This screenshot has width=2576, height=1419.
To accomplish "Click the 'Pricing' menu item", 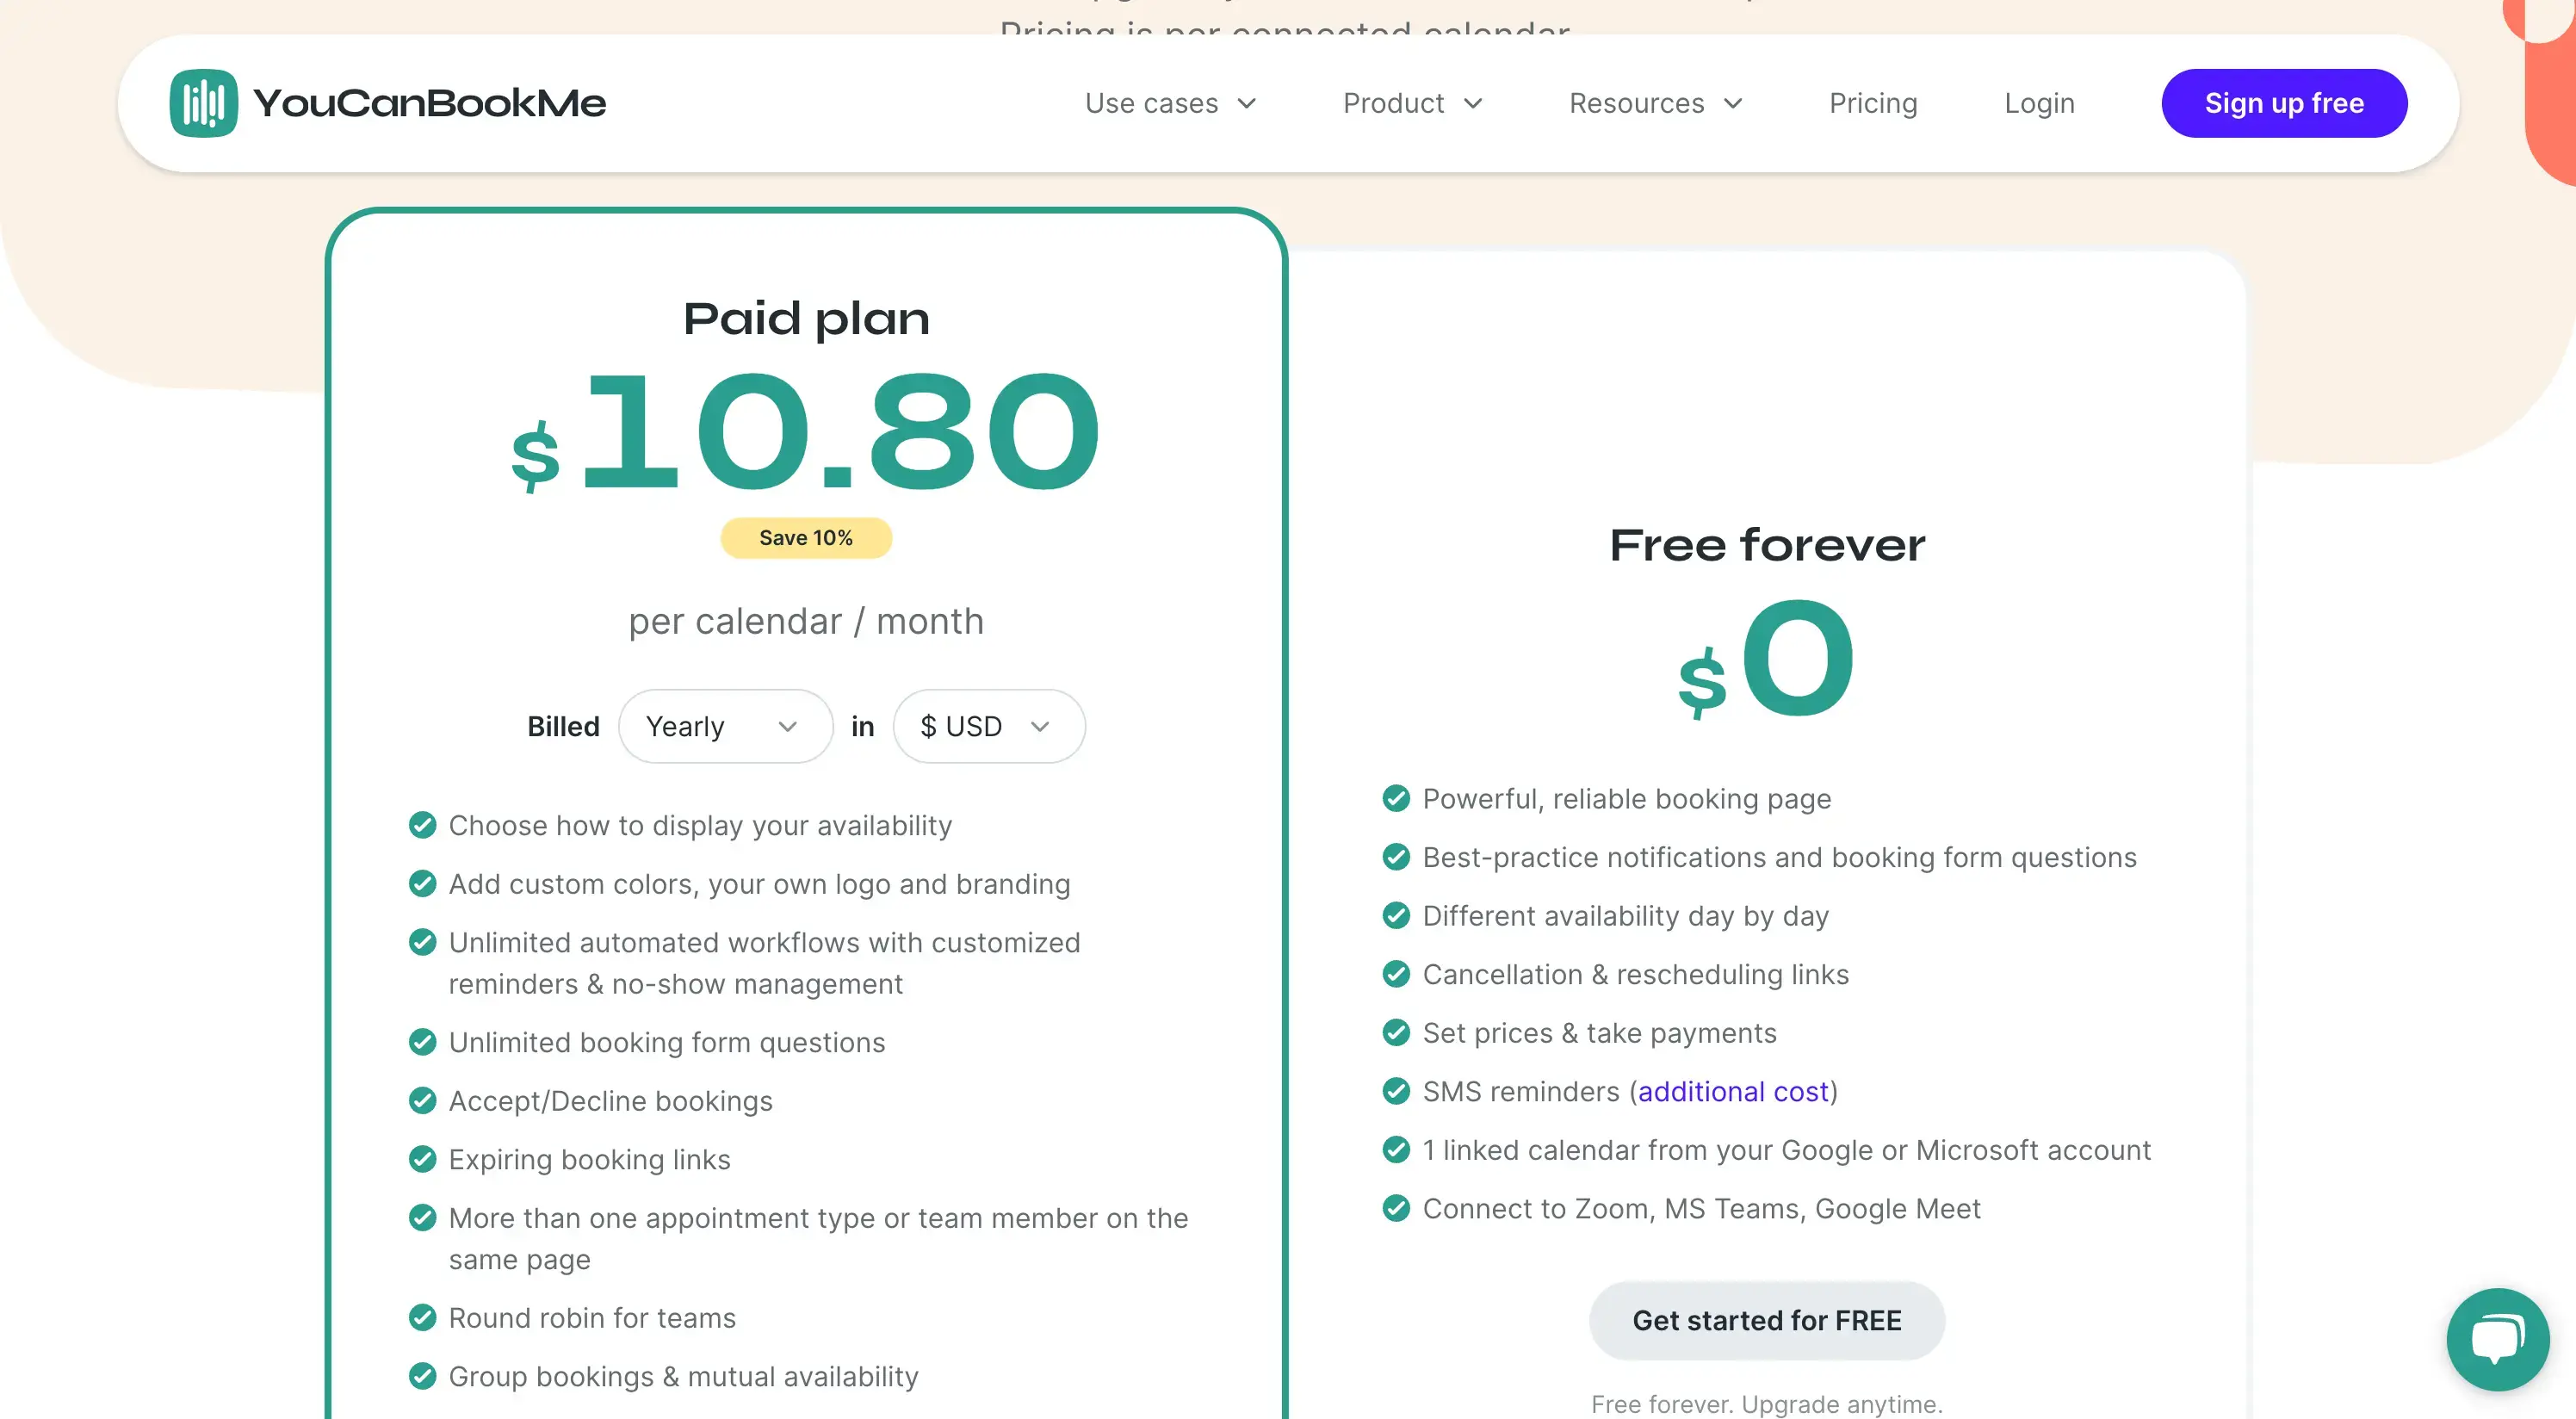I will (1874, 103).
